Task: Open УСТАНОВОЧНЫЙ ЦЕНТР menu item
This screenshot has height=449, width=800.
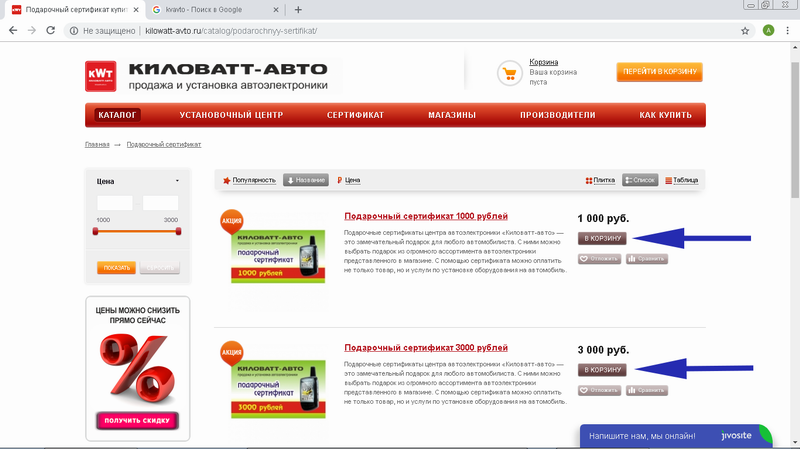Action: pyautogui.click(x=231, y=115)
